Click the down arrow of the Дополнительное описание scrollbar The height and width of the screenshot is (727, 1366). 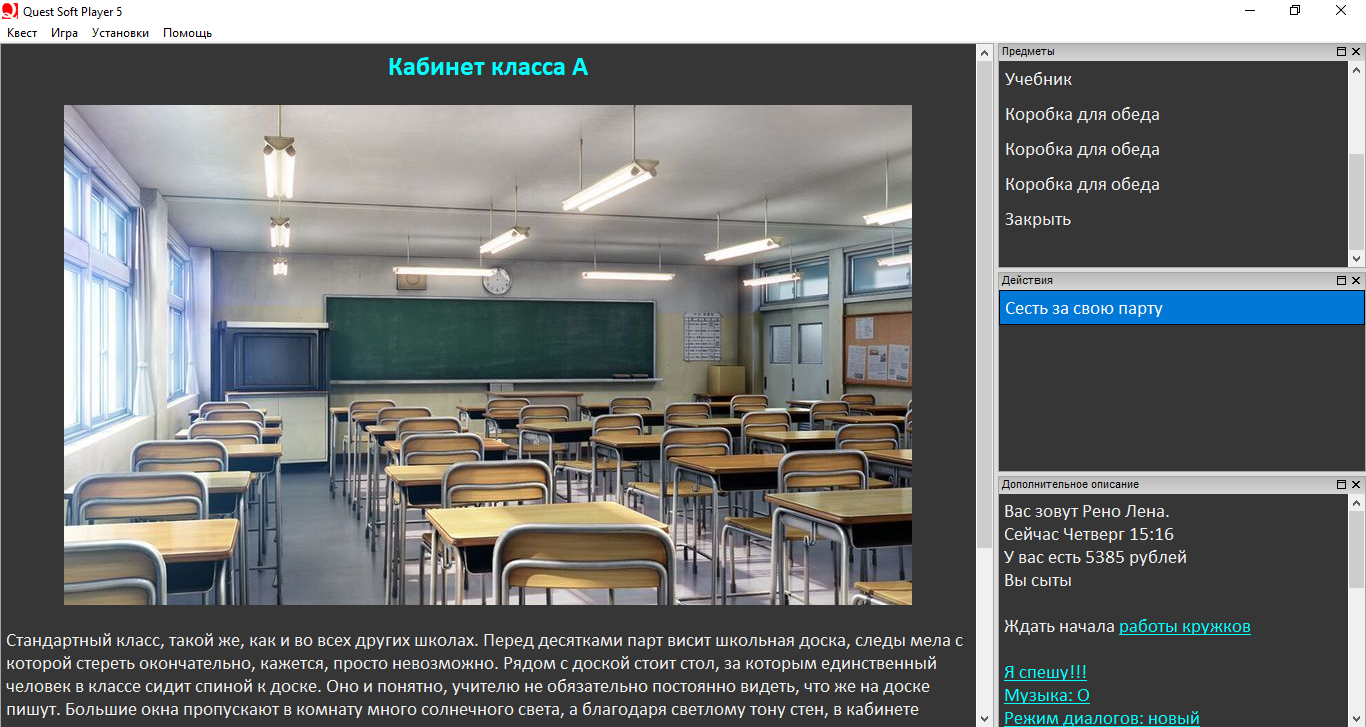[x=1356, y=718]
